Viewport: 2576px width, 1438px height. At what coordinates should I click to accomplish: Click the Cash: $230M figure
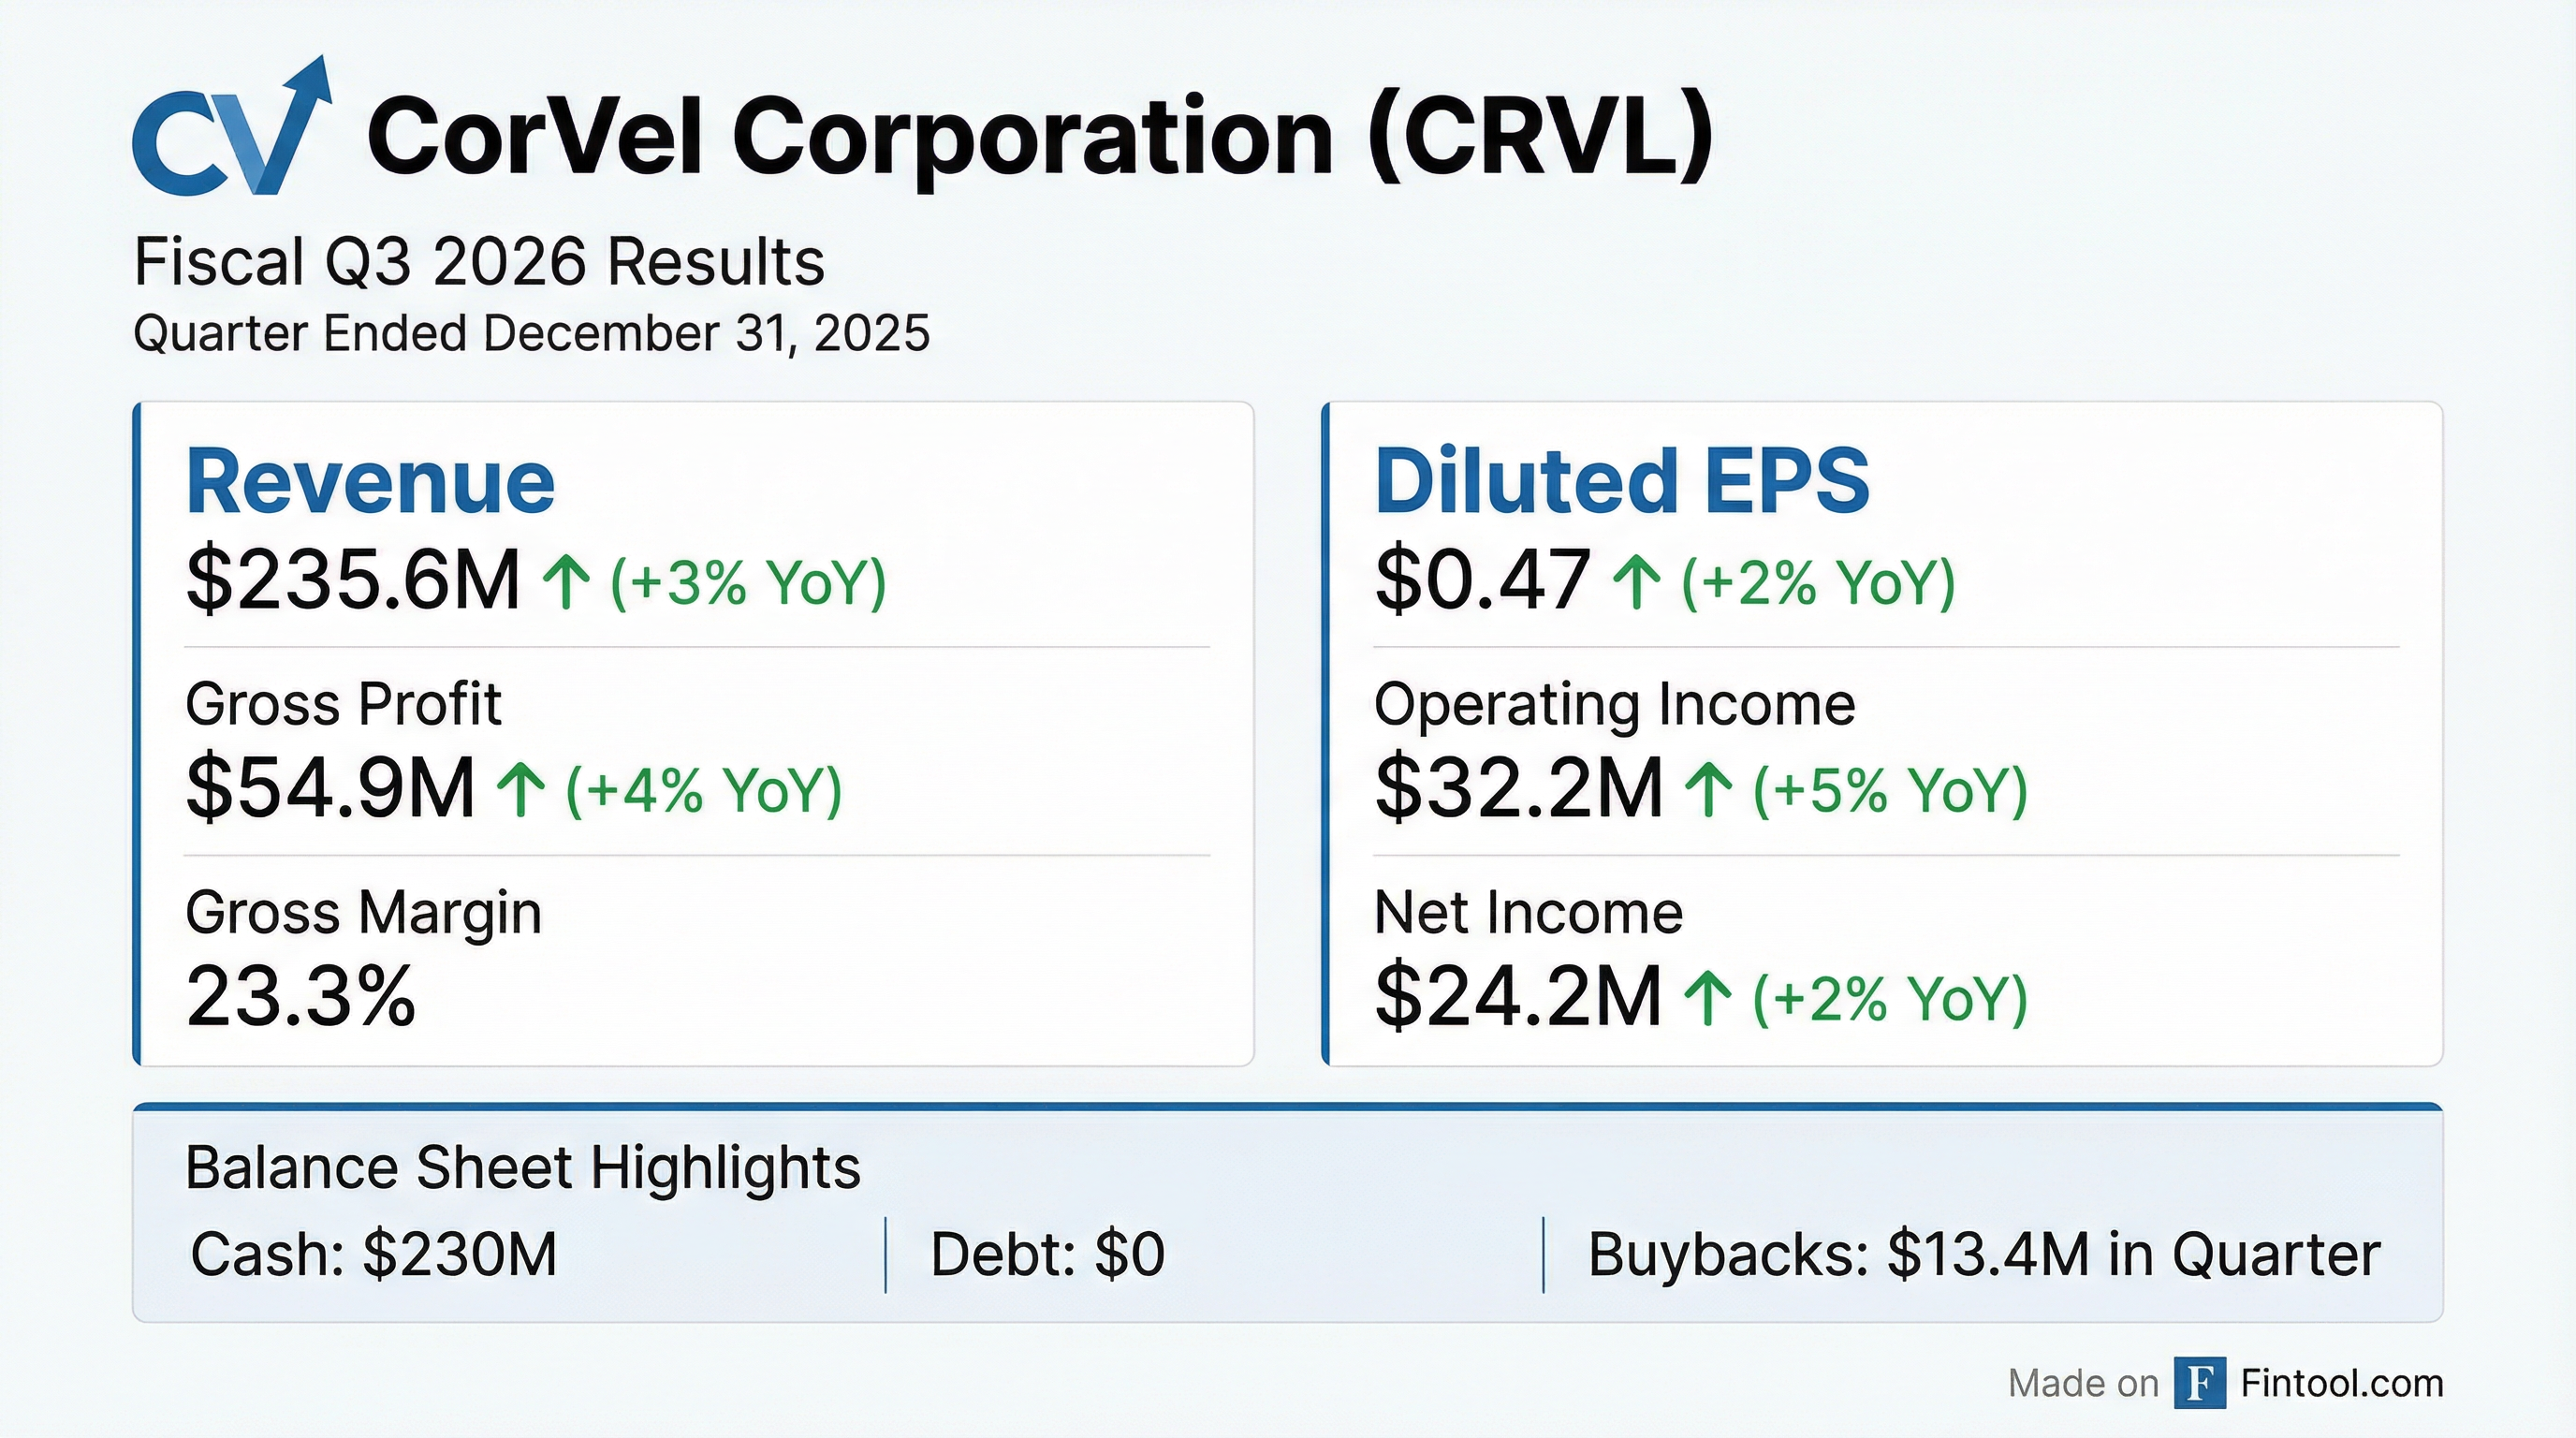click(373, 1254)
